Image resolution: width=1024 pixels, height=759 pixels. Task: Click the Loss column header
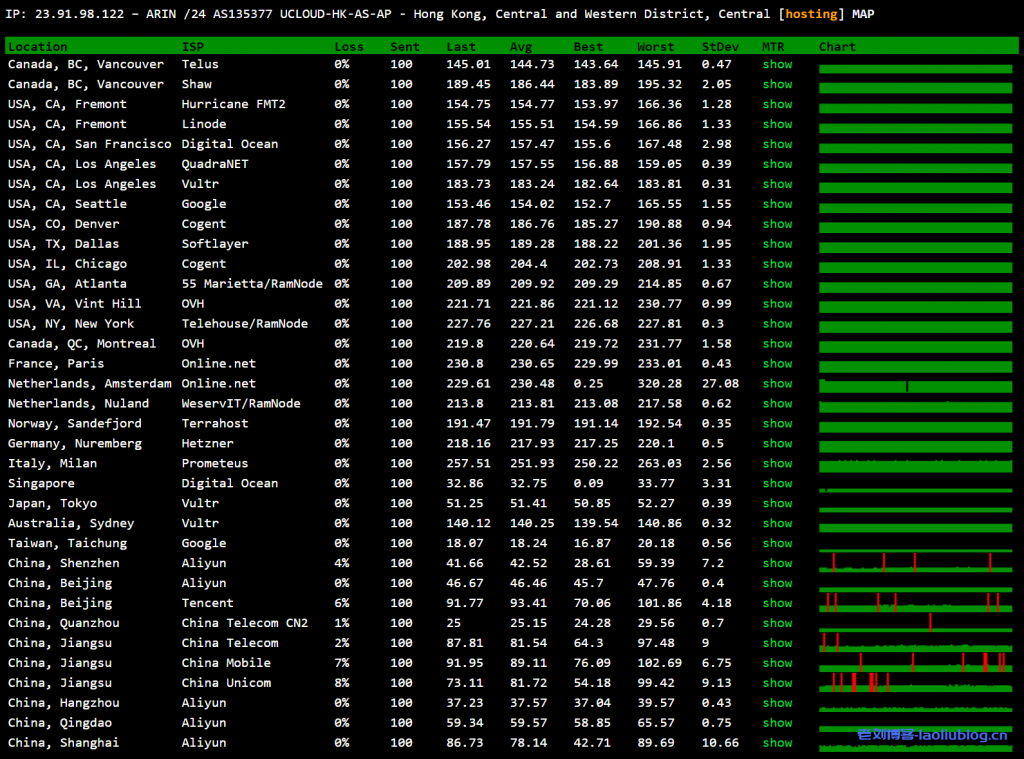click(349, 47)
